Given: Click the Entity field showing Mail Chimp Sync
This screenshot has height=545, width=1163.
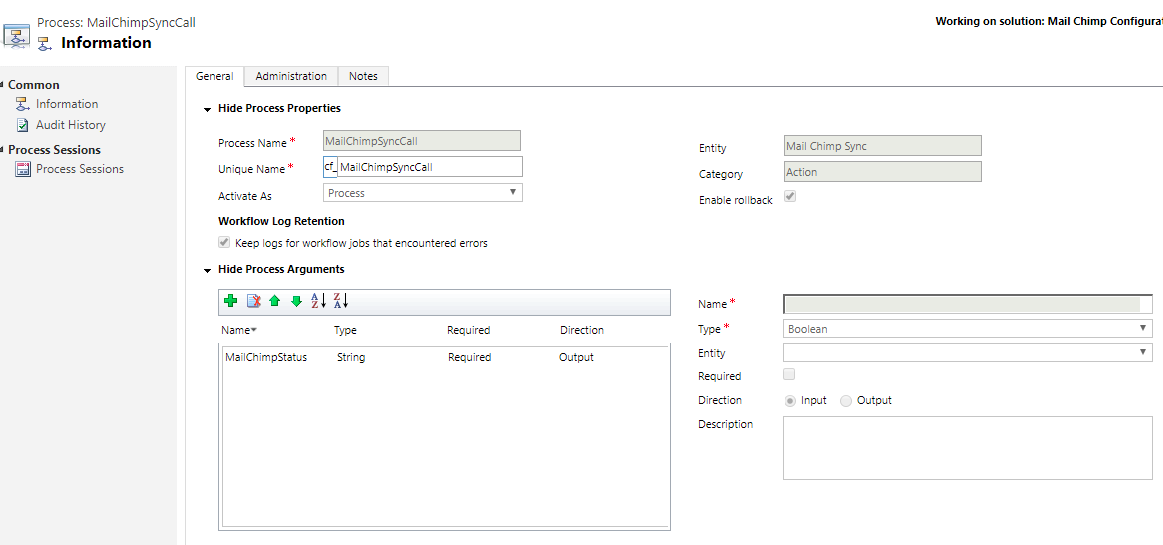Looking at the screenshot, I should coord(883,146).
